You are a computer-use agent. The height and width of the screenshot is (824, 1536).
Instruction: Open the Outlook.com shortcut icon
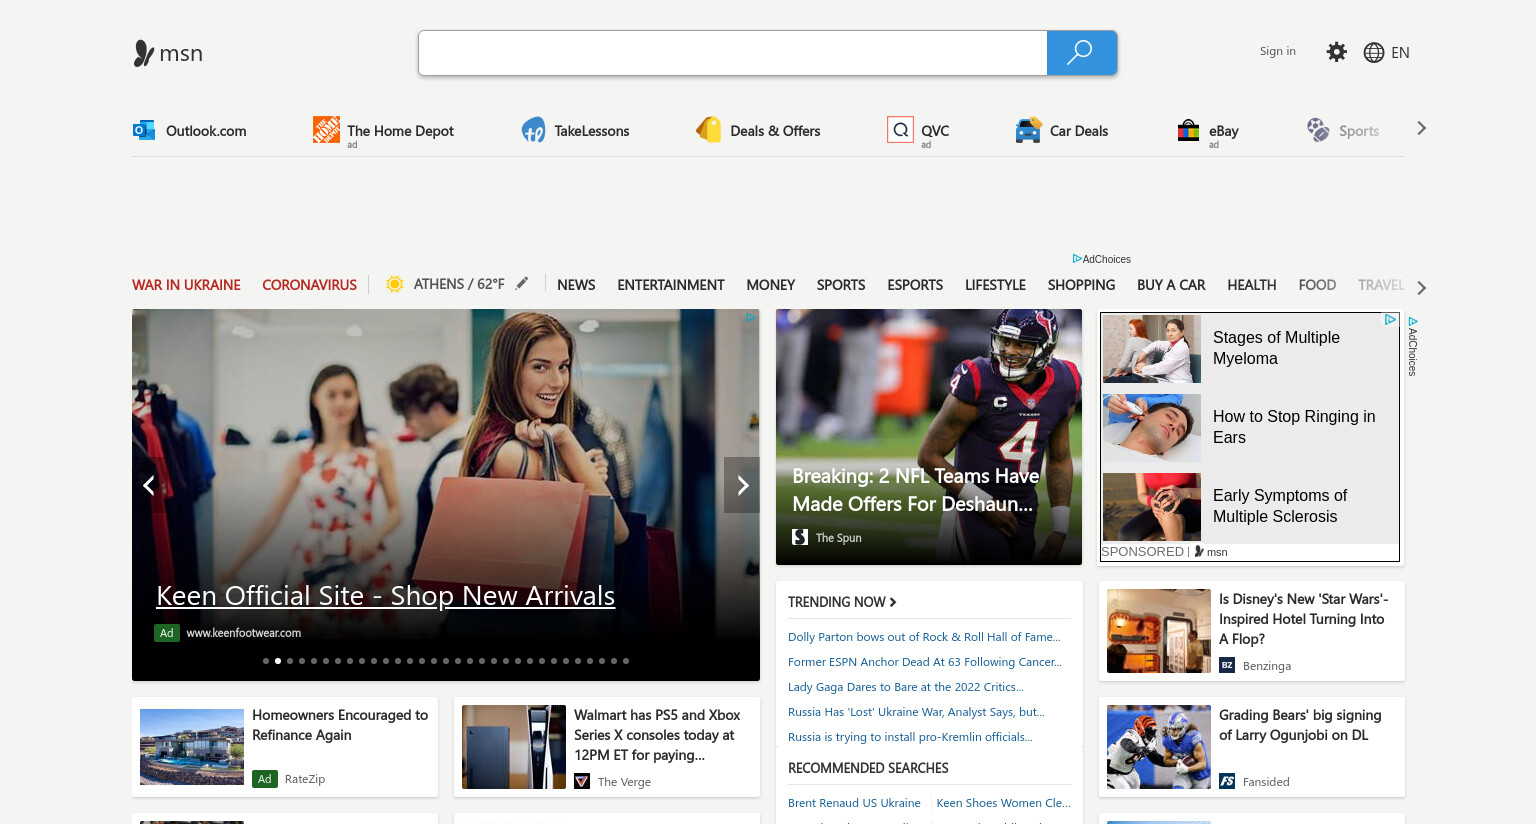click(x=144, y=130)
